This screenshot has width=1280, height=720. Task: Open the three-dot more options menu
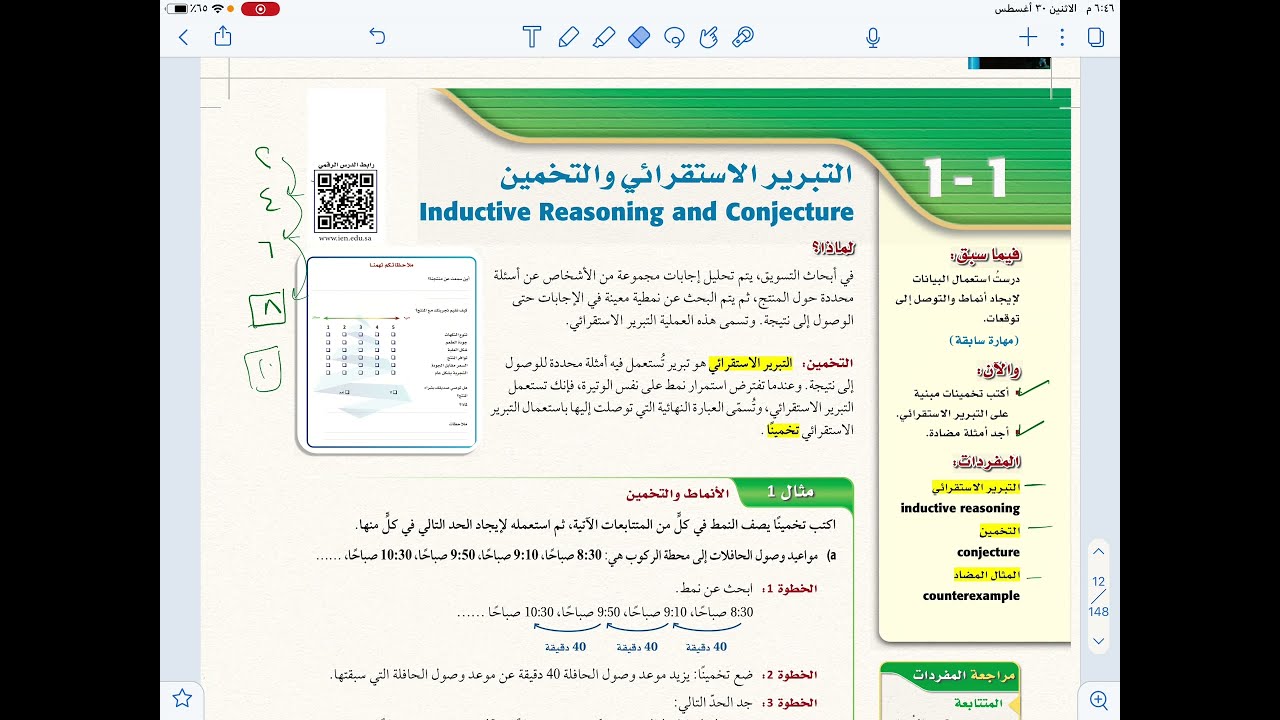1062,37
